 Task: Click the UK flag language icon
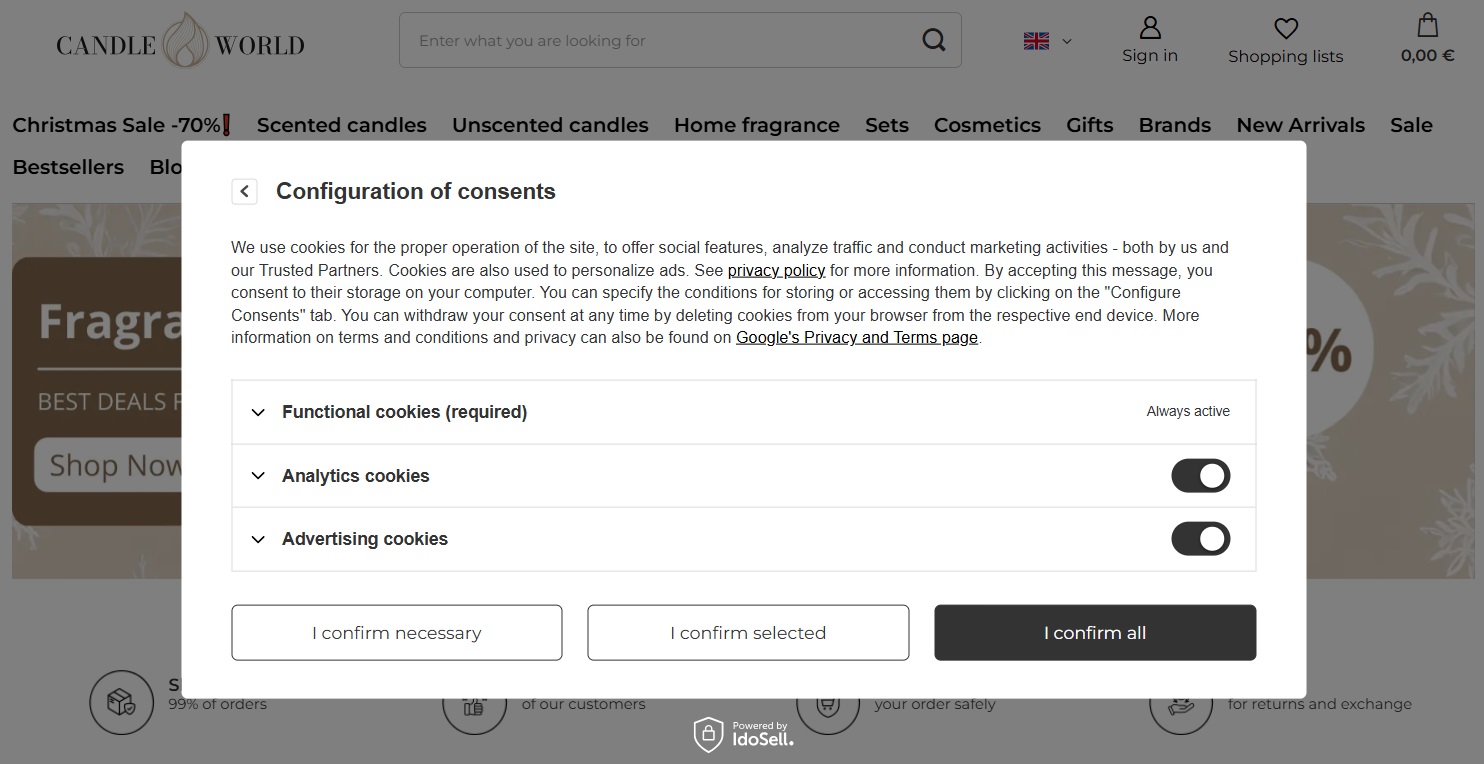[x=1035, y=41]
